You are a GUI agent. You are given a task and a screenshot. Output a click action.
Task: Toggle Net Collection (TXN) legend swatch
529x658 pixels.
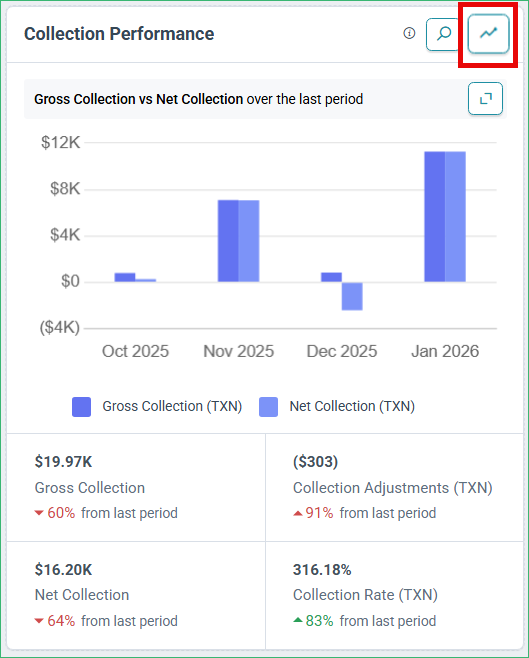[268, 407]
